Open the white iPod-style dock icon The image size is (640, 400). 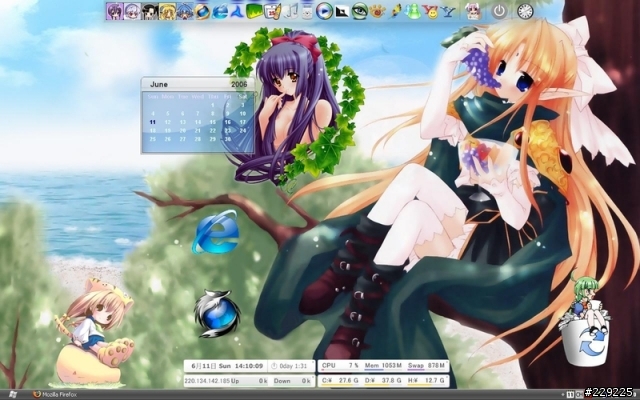[x=307, y=11]
